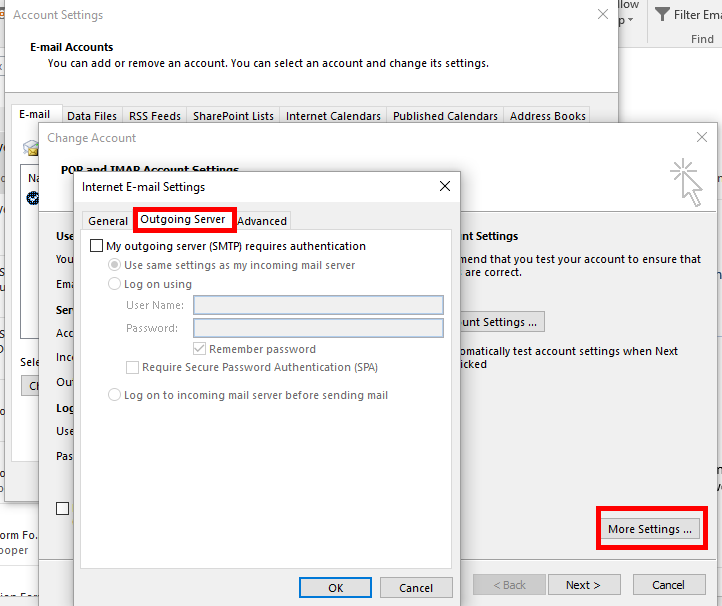The height and width of the screenshot is (606, 722).
Task: Click the Filter Email funnel icon
Action: click(x=662, y=14)
